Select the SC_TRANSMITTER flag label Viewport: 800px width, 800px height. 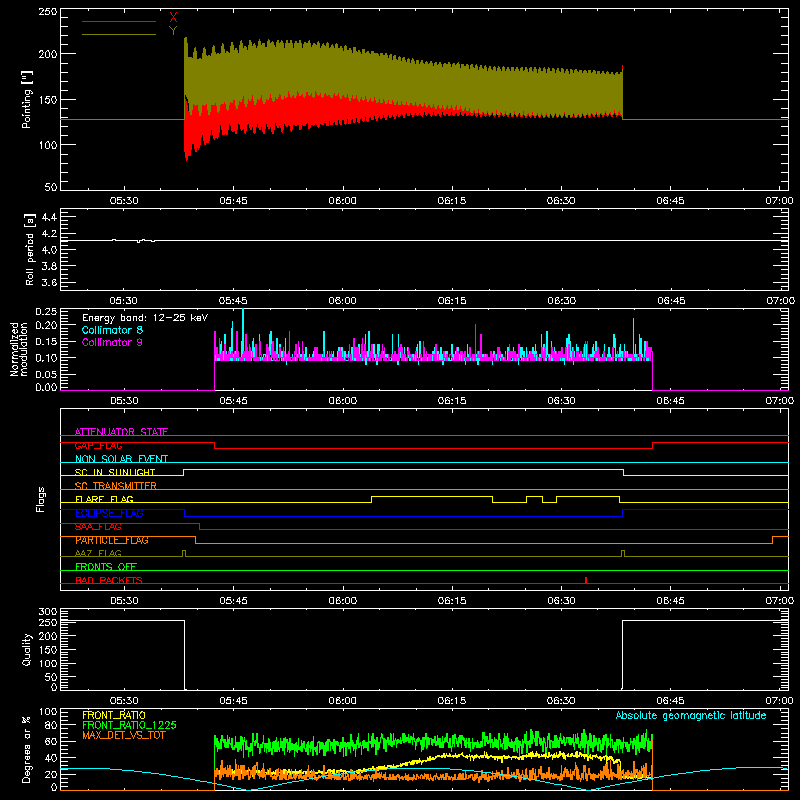[116, 486]
